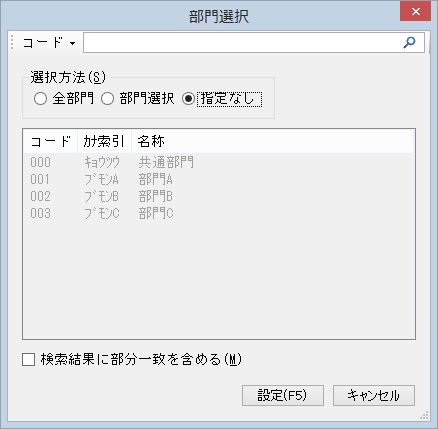Select the 部門C row with code 003
The image size is (438, 429).
pyautogui.click(x=219, y=213)
